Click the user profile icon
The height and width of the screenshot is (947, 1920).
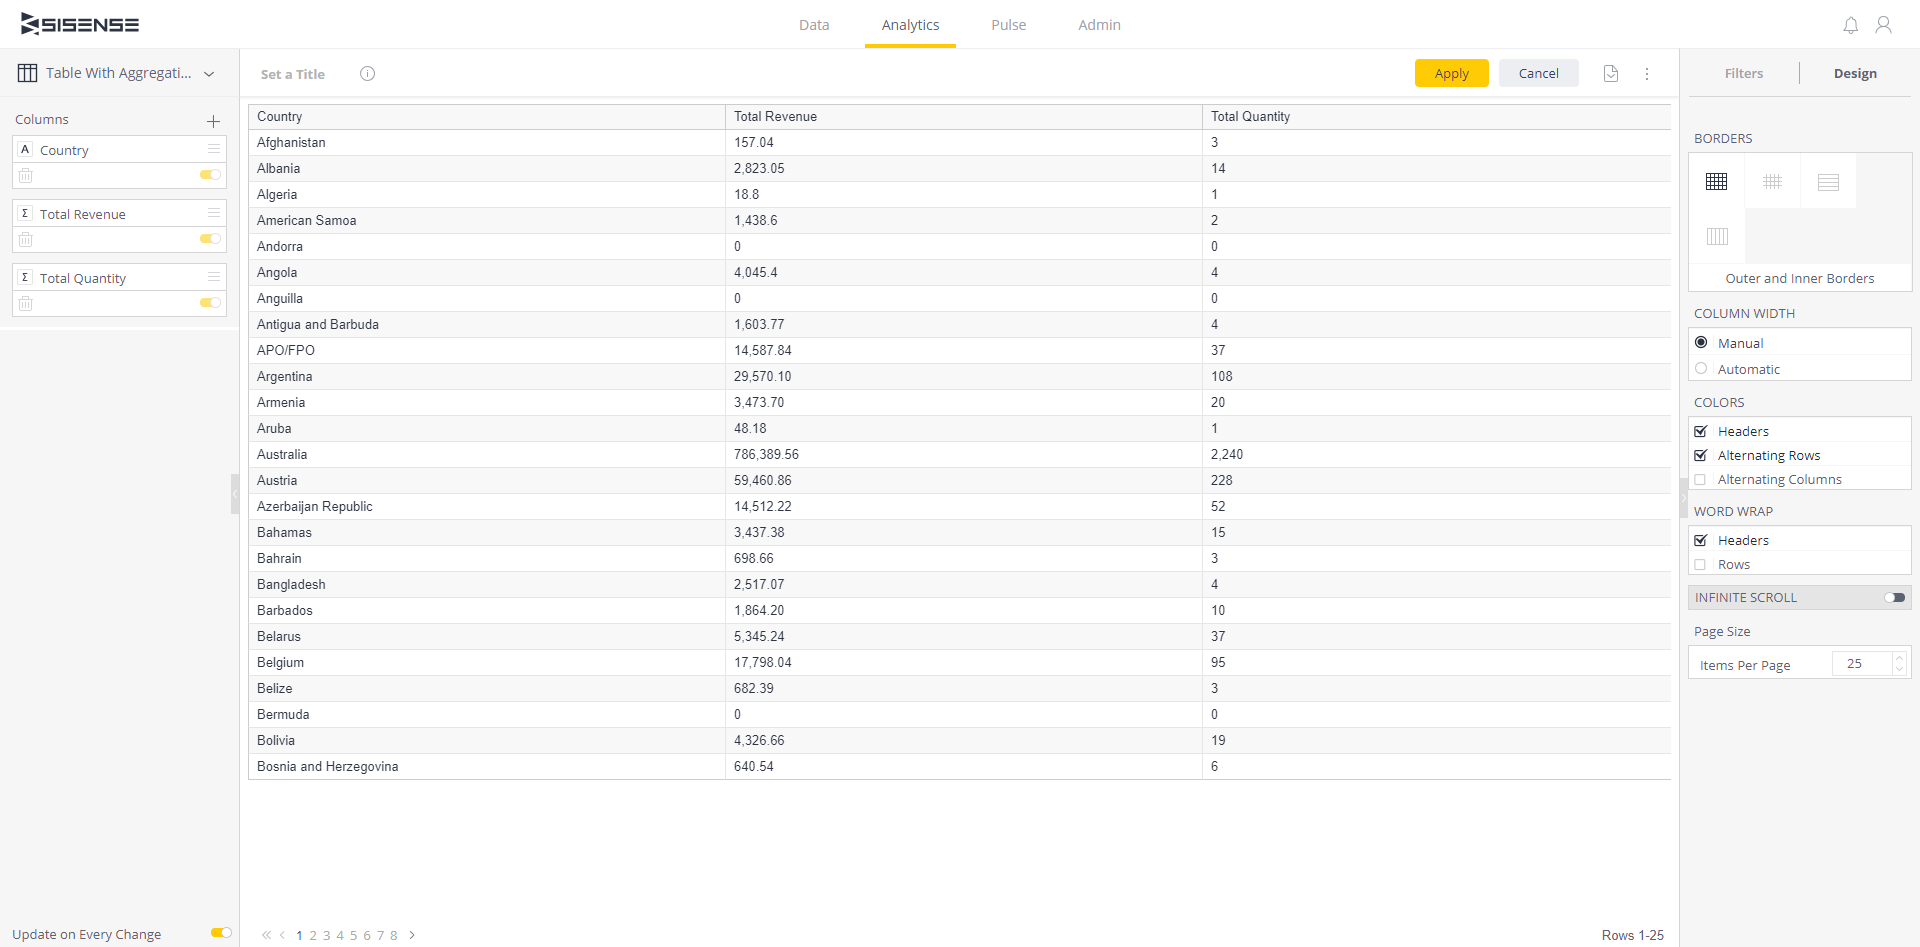point(1884,25)
